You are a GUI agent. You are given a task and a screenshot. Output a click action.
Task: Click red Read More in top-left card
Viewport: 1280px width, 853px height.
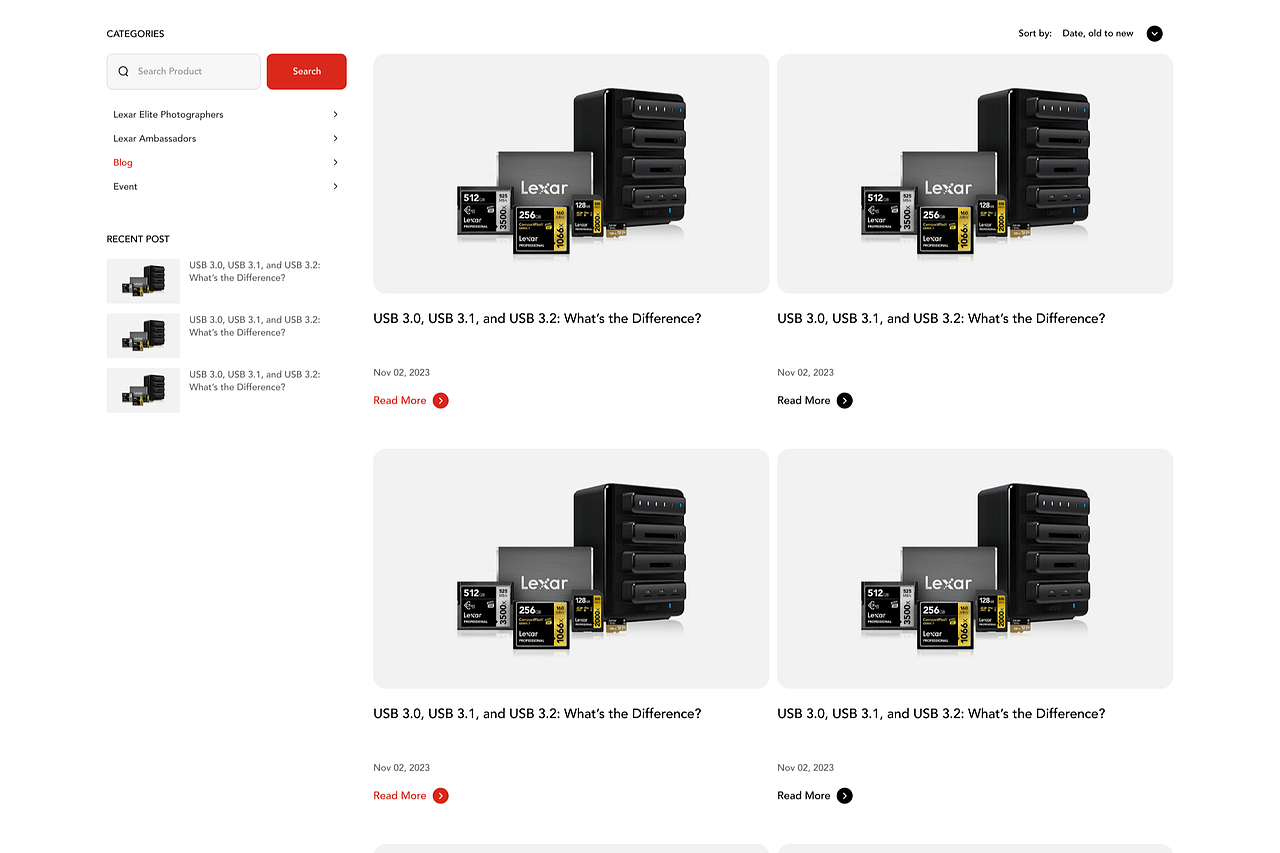[400, 401]
